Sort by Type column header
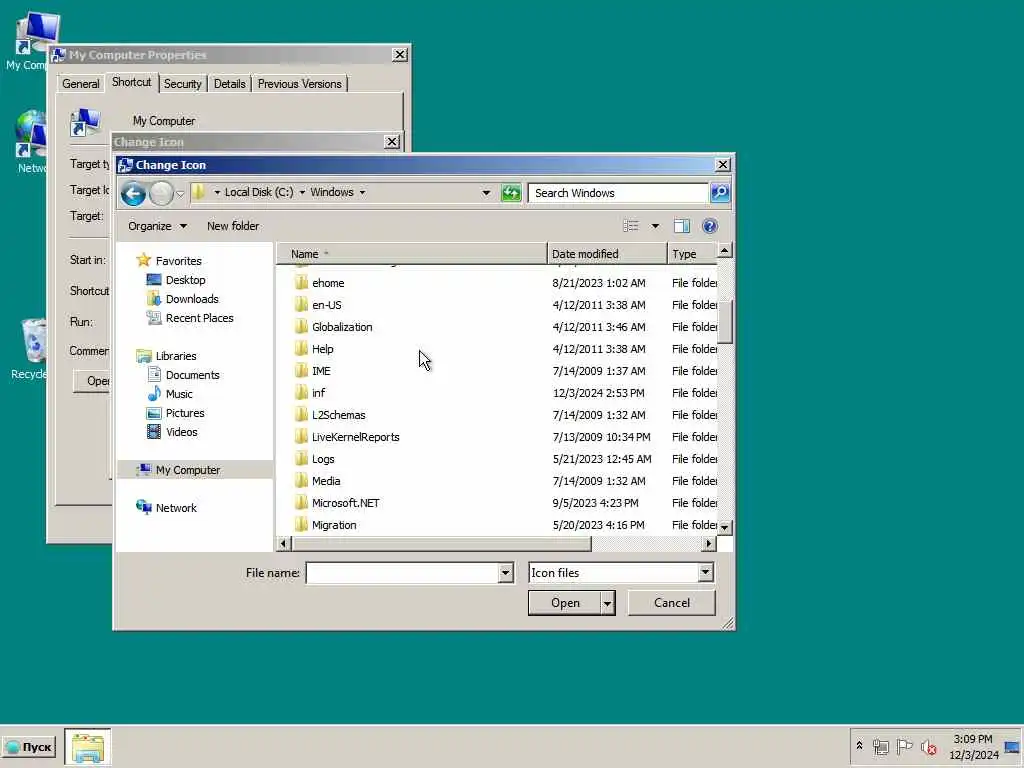 click(692, 253)
